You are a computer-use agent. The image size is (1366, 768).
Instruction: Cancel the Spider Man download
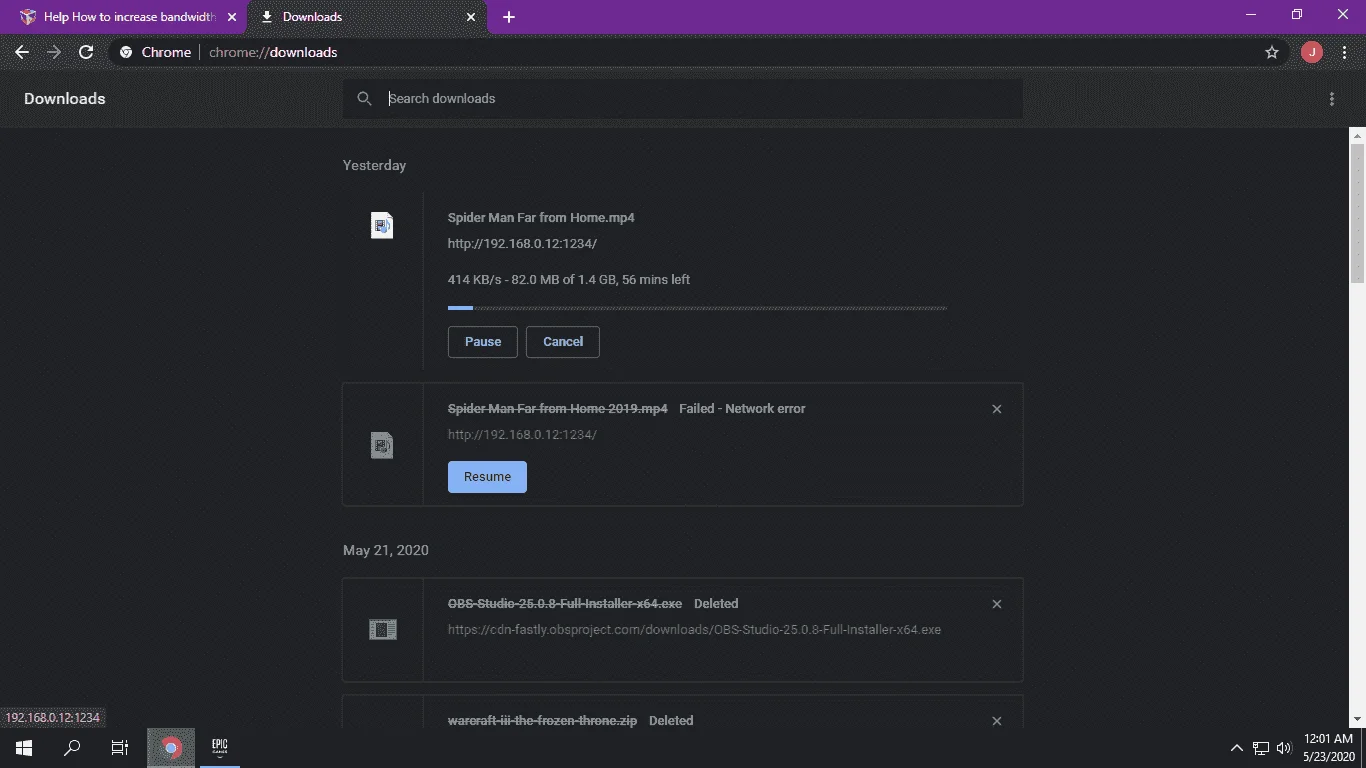(x=563, y=342)
